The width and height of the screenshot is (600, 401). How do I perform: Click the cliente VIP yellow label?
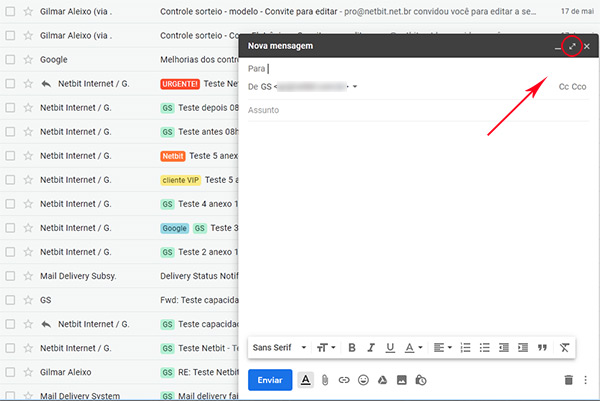pyautogui.click(x=181, y=180)
